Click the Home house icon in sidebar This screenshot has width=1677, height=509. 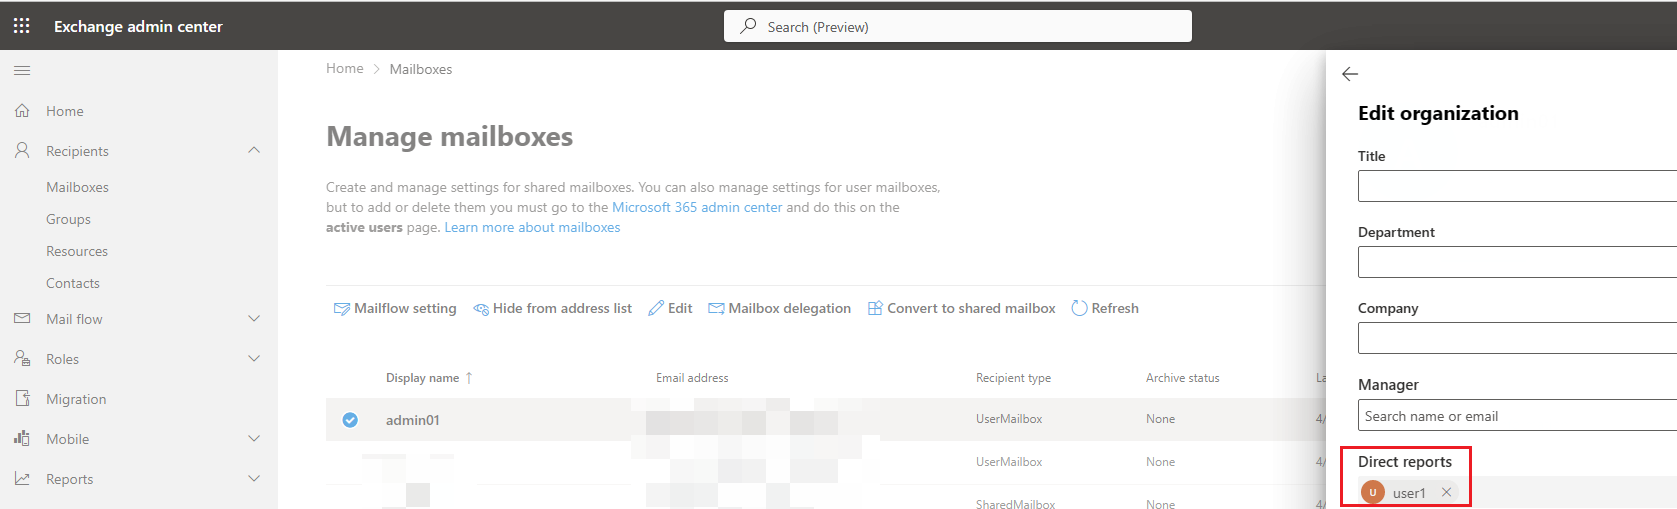click(22, 111)
